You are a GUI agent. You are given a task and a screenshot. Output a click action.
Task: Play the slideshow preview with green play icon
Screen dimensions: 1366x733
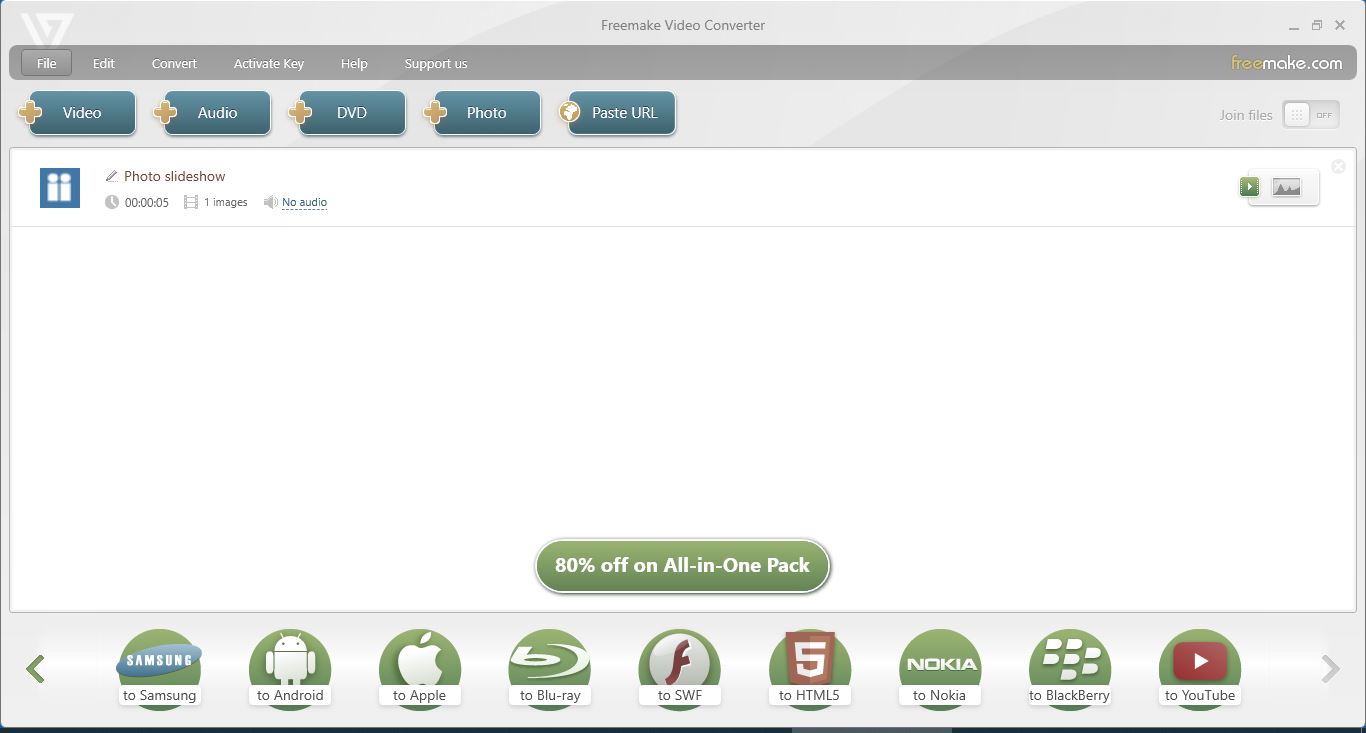[1249, 186]
